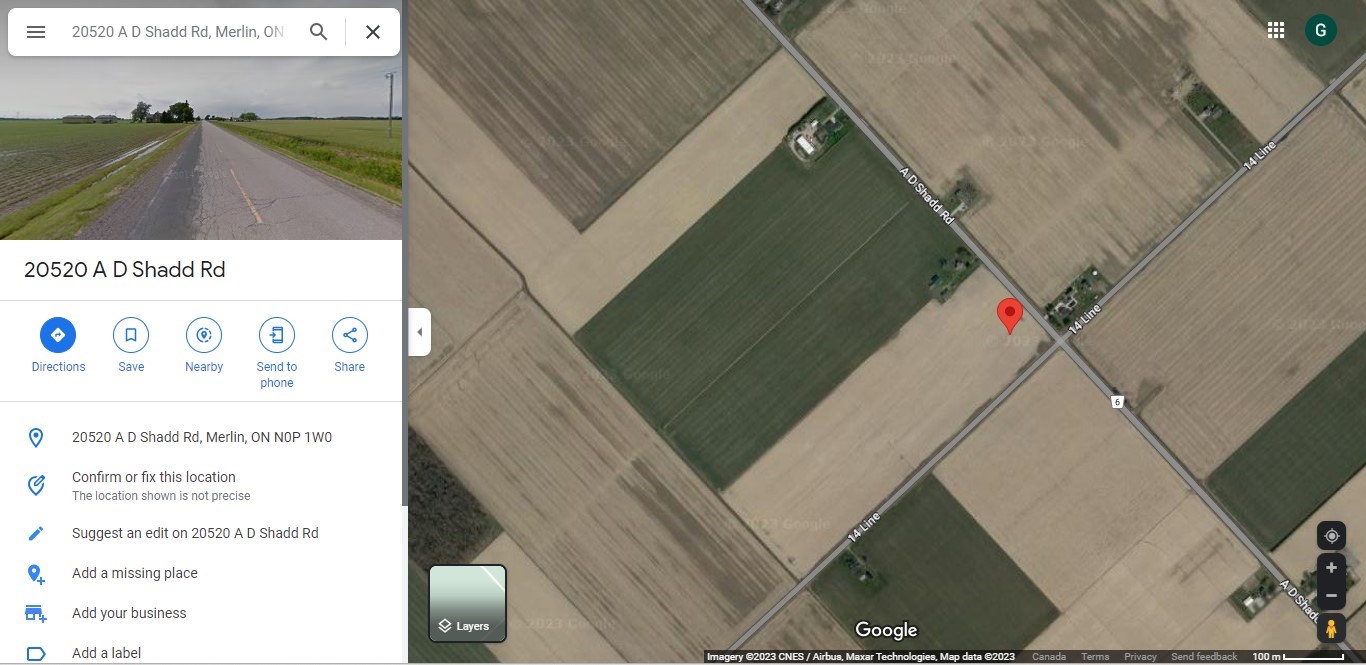The width and height of the screenshot is (1366, 665).
Task: Click the search magnifier icon
Action: (319, 32)
